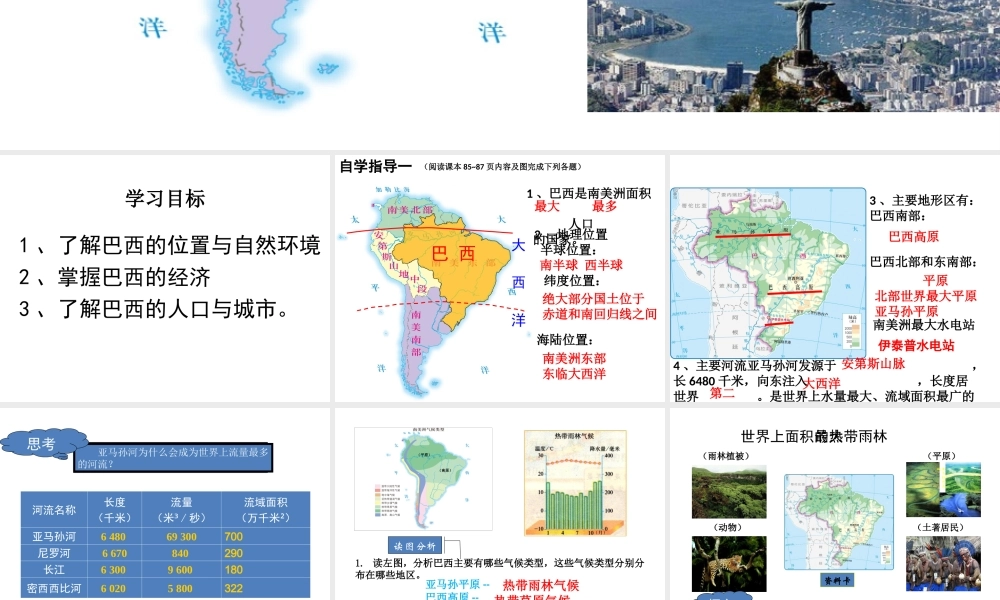Image resolution: width=1000 pixels, height=600 pixels.
Task: Click the South America climate types map
Action: [423, 479]
